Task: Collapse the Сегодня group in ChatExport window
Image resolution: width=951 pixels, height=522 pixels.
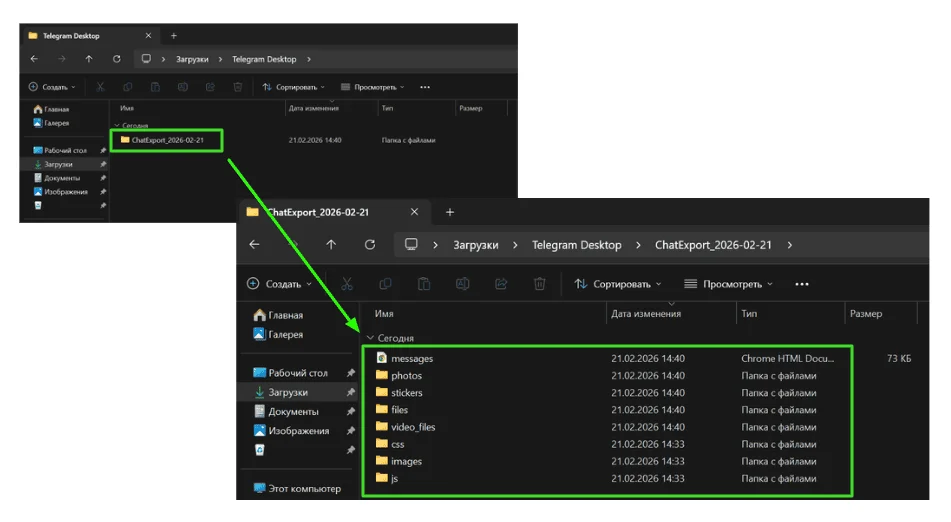Action: tap(371, 338)
